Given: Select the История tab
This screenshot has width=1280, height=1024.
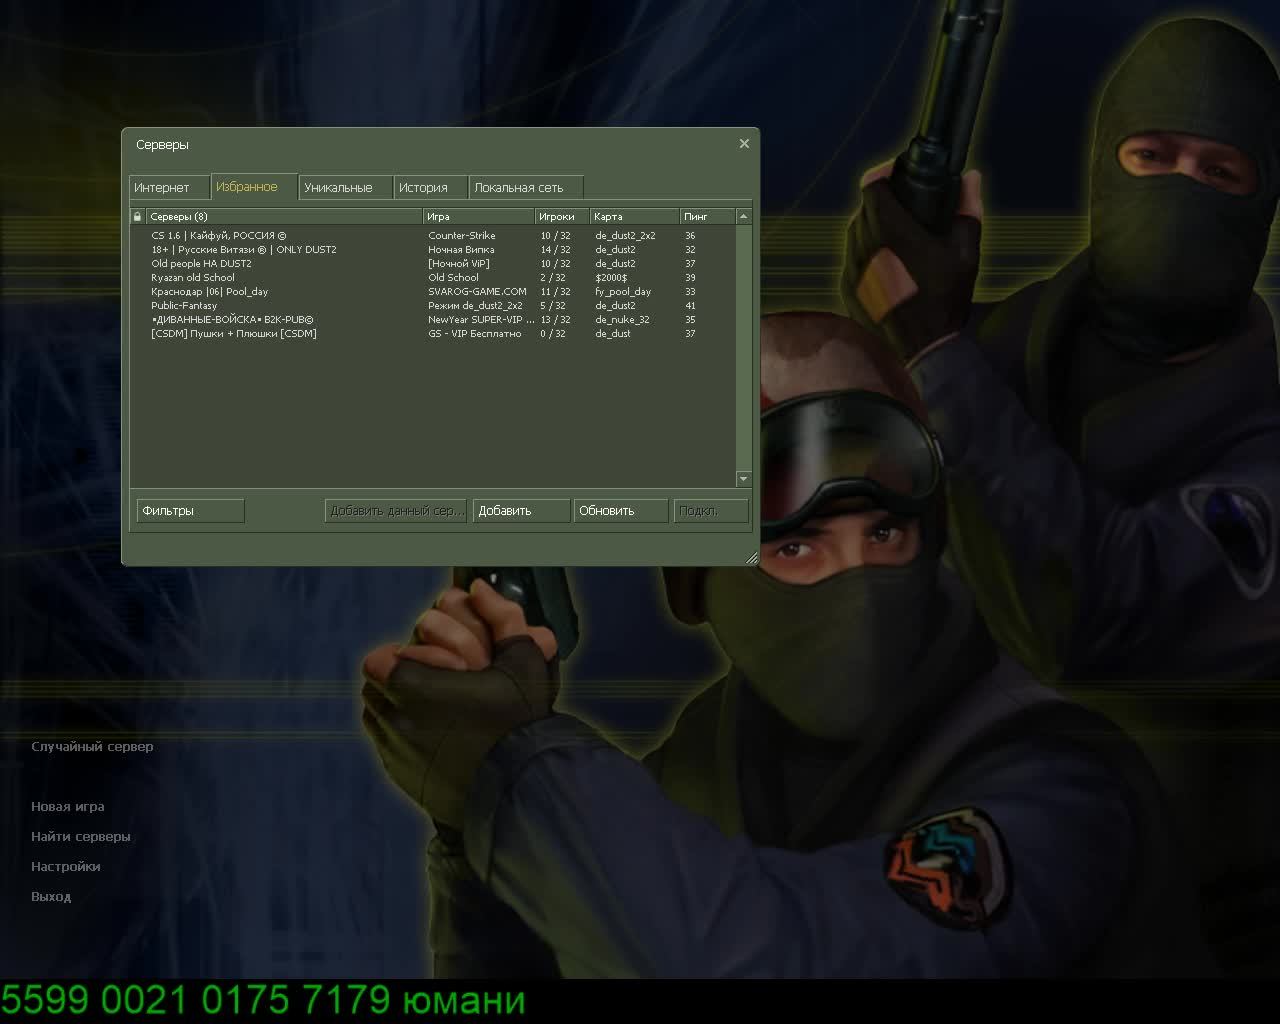Looking at the screenshot, I should (423, 188).
